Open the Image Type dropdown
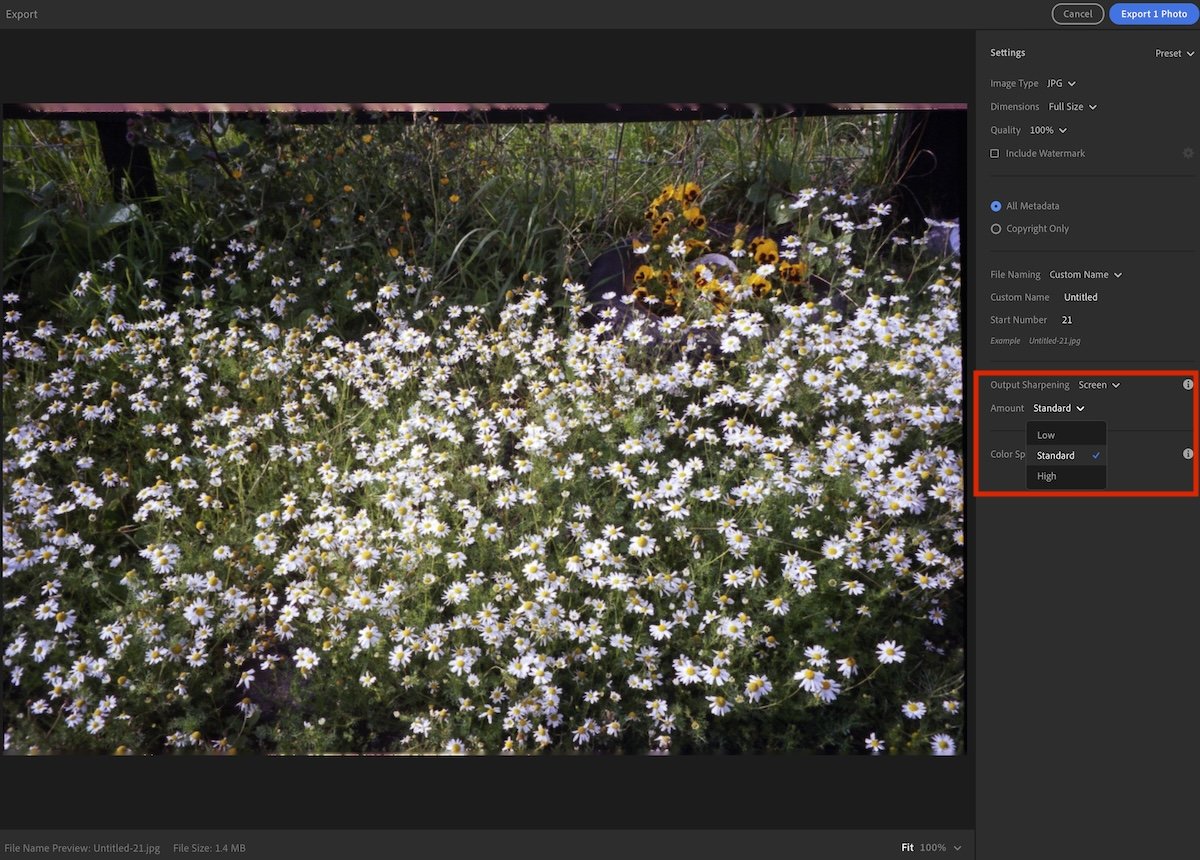The width and height of the screenshot is (1200, 860). pyautogui.click(x=1055, y=83)
